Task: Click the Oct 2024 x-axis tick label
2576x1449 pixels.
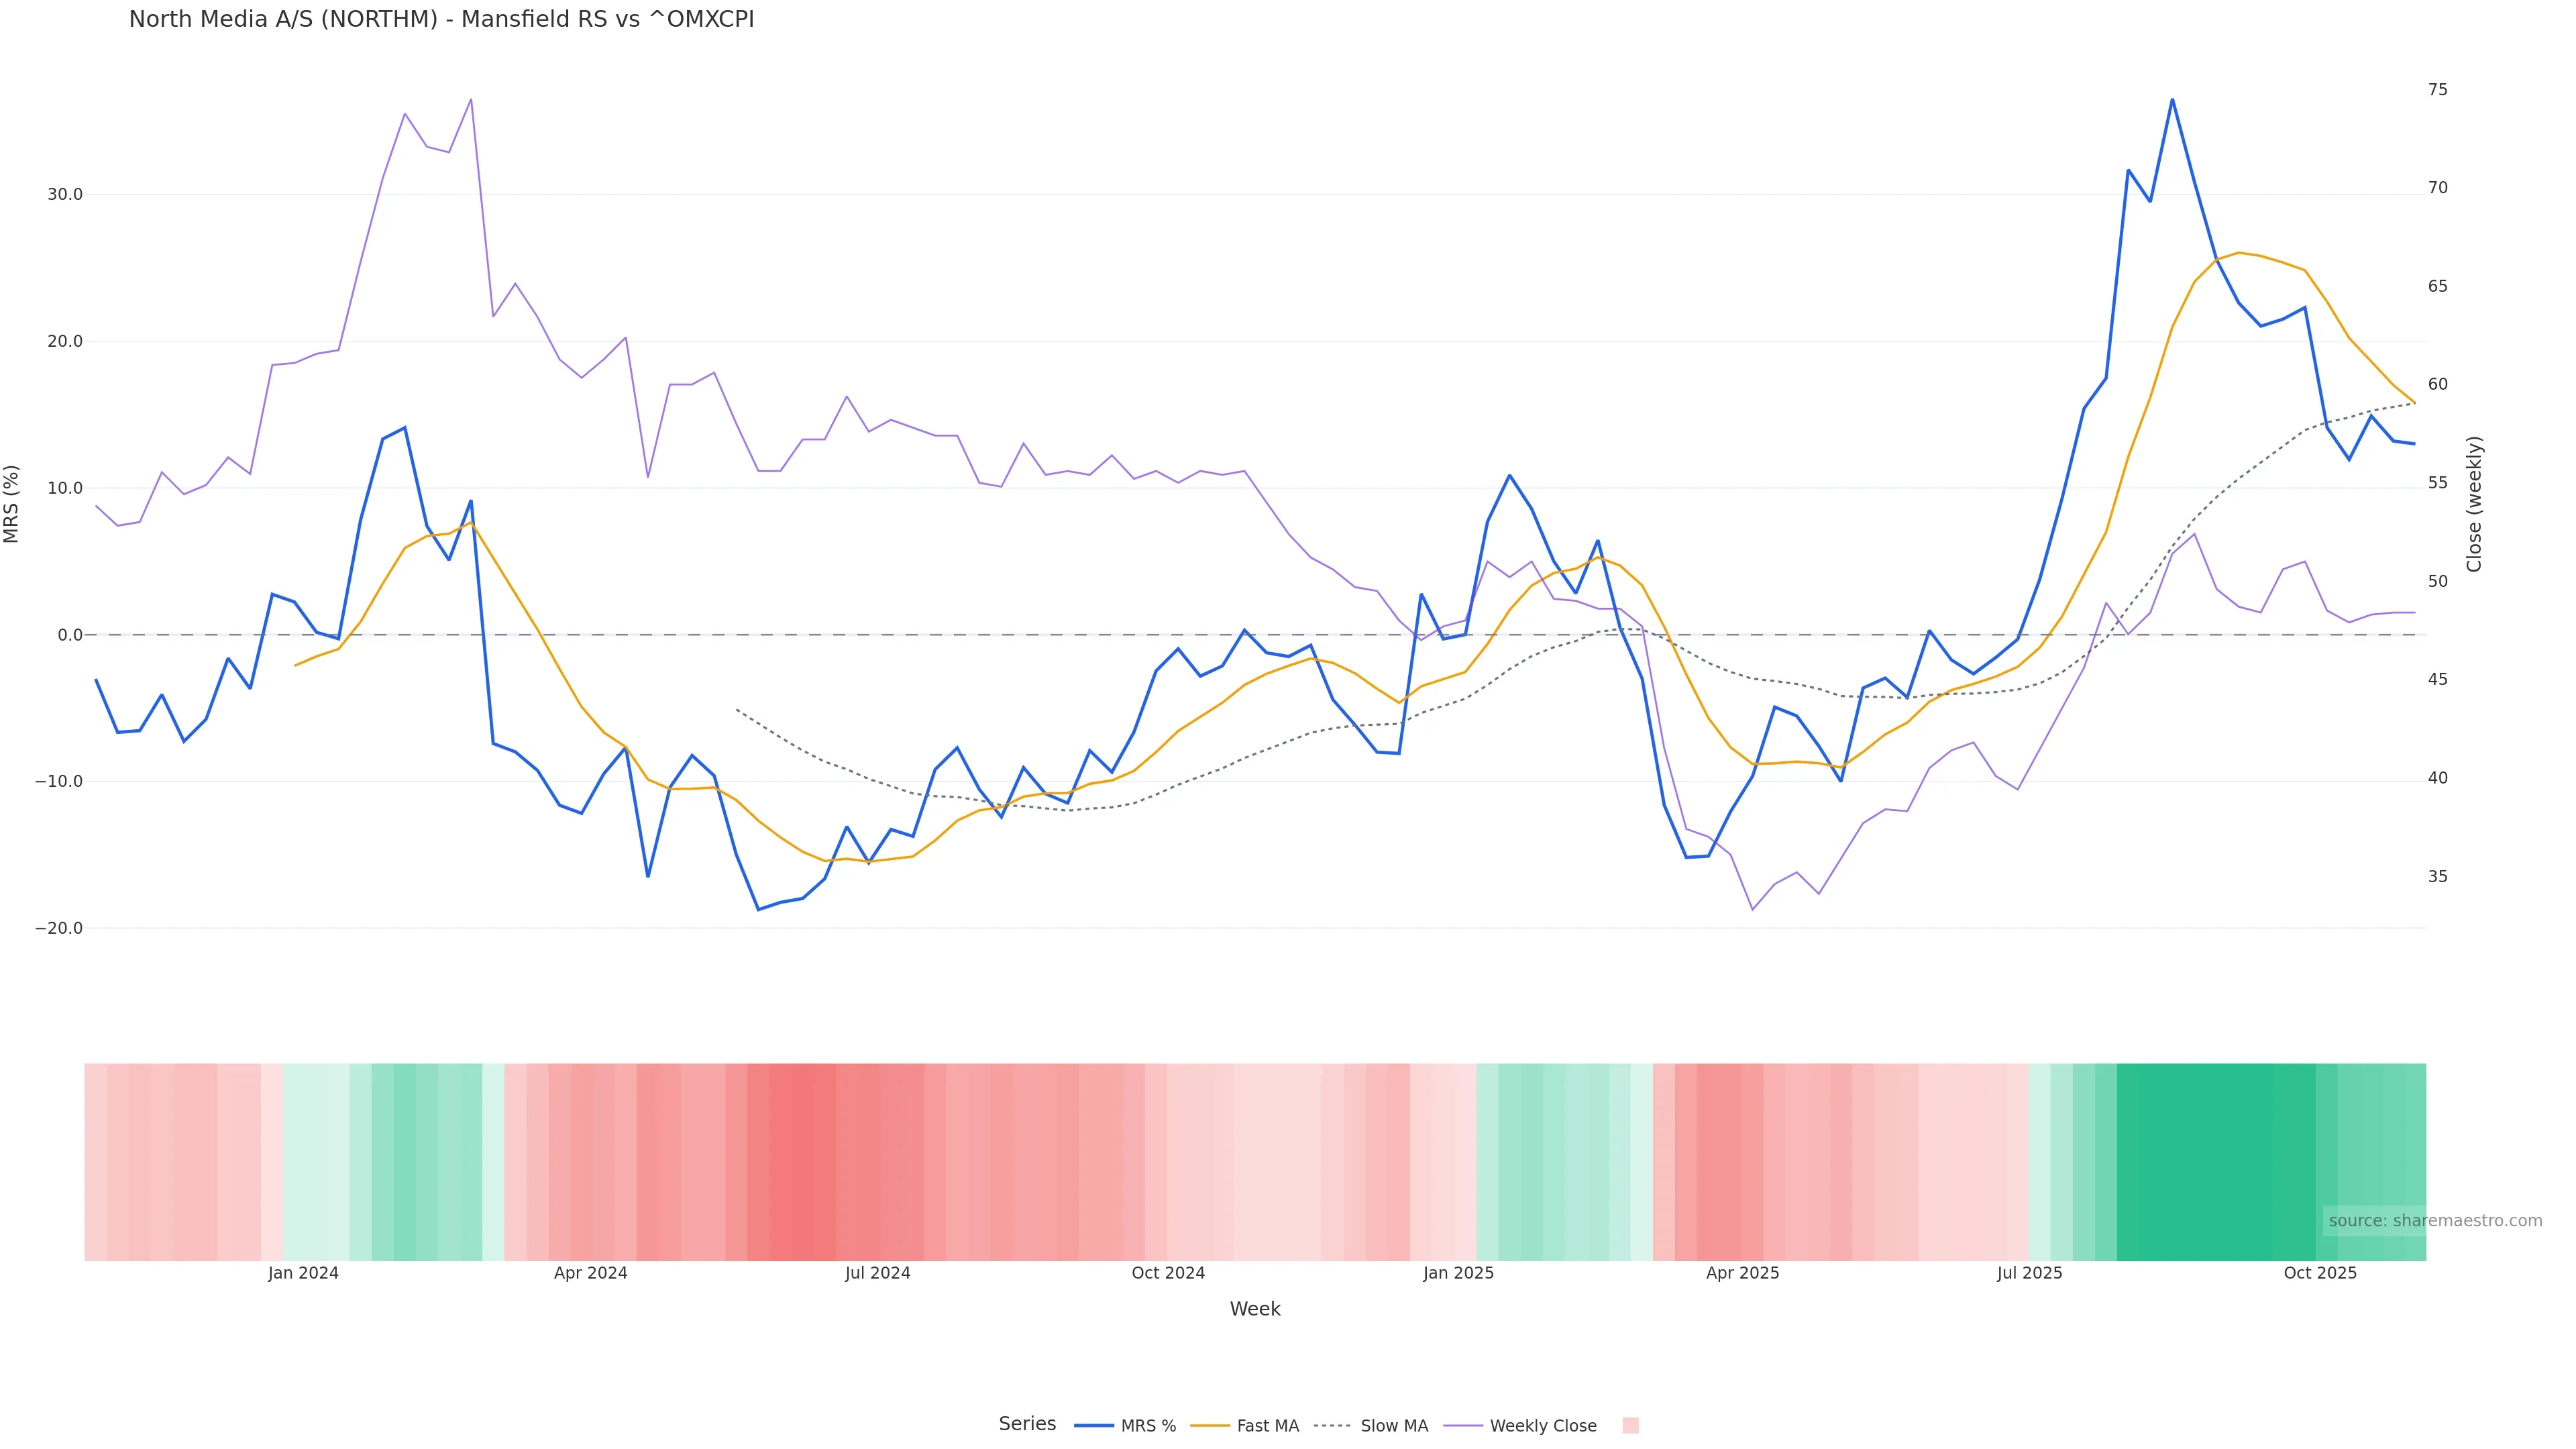Action: (x=1167, y=1273)
